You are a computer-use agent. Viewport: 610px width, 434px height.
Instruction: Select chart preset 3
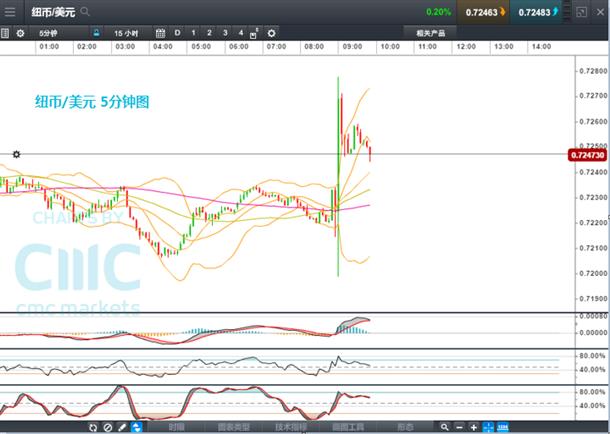point(225,33)
